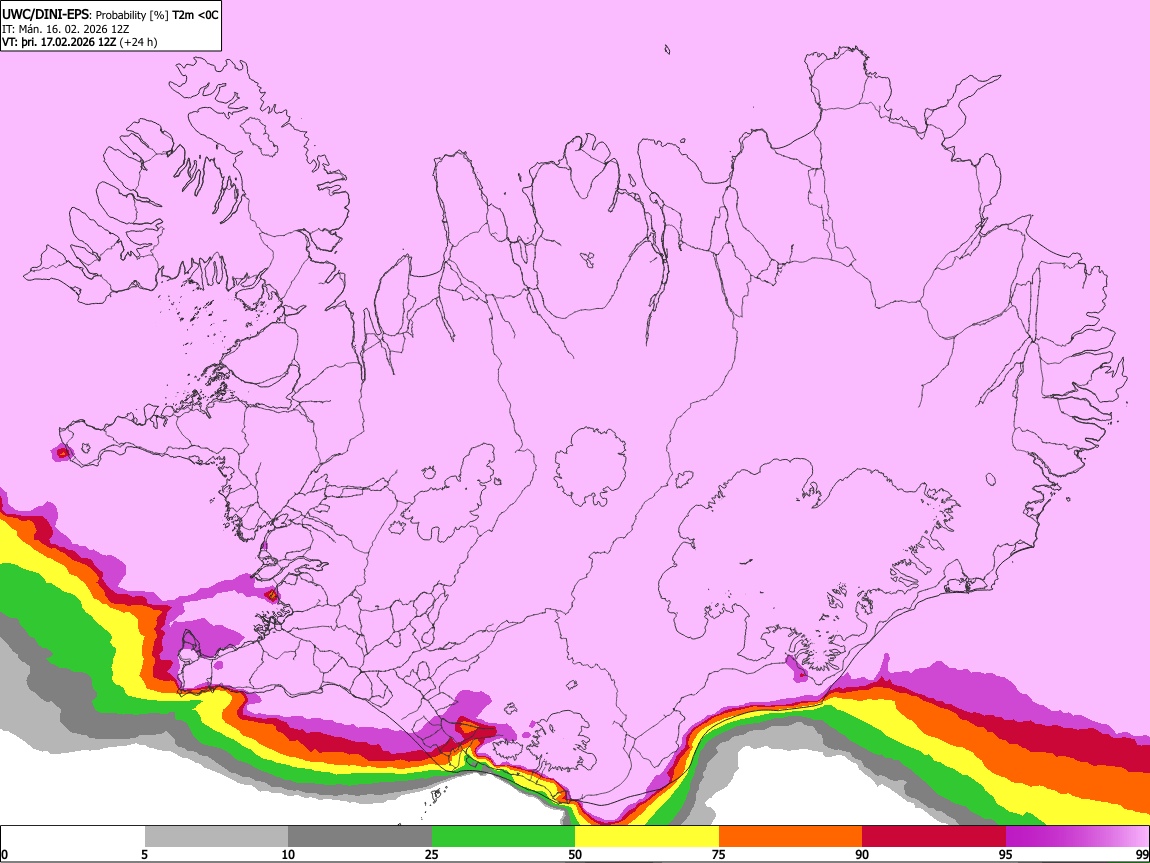Click the legend label 0
The image size is (1150, 863).
5,855
